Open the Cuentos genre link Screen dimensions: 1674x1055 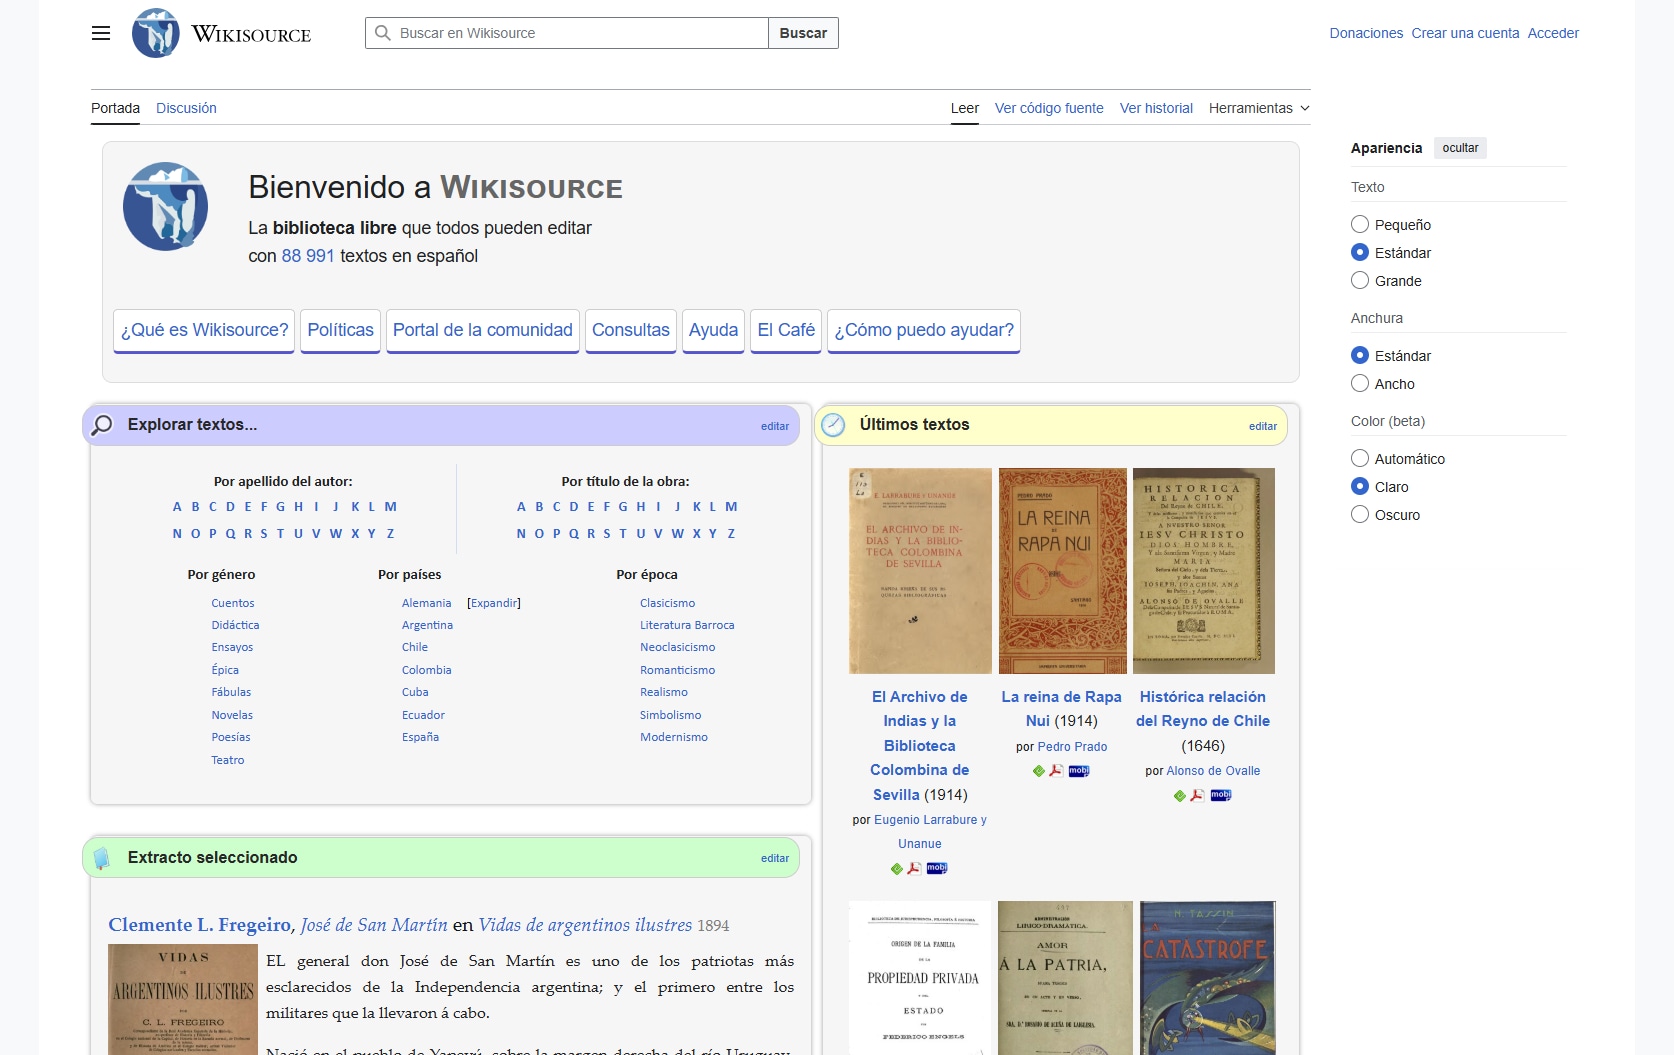(233, 603)
